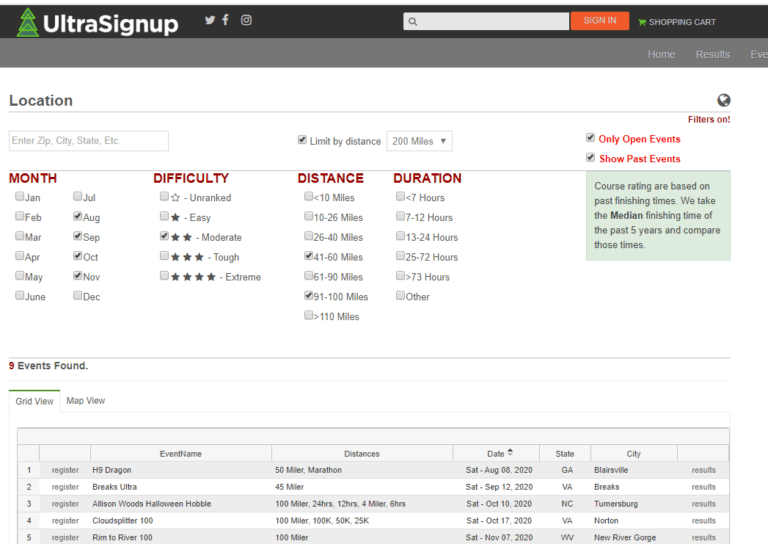Viewport: 768px width, 544px height.
Task: Open the Results menu item
Action: point(712,54)
